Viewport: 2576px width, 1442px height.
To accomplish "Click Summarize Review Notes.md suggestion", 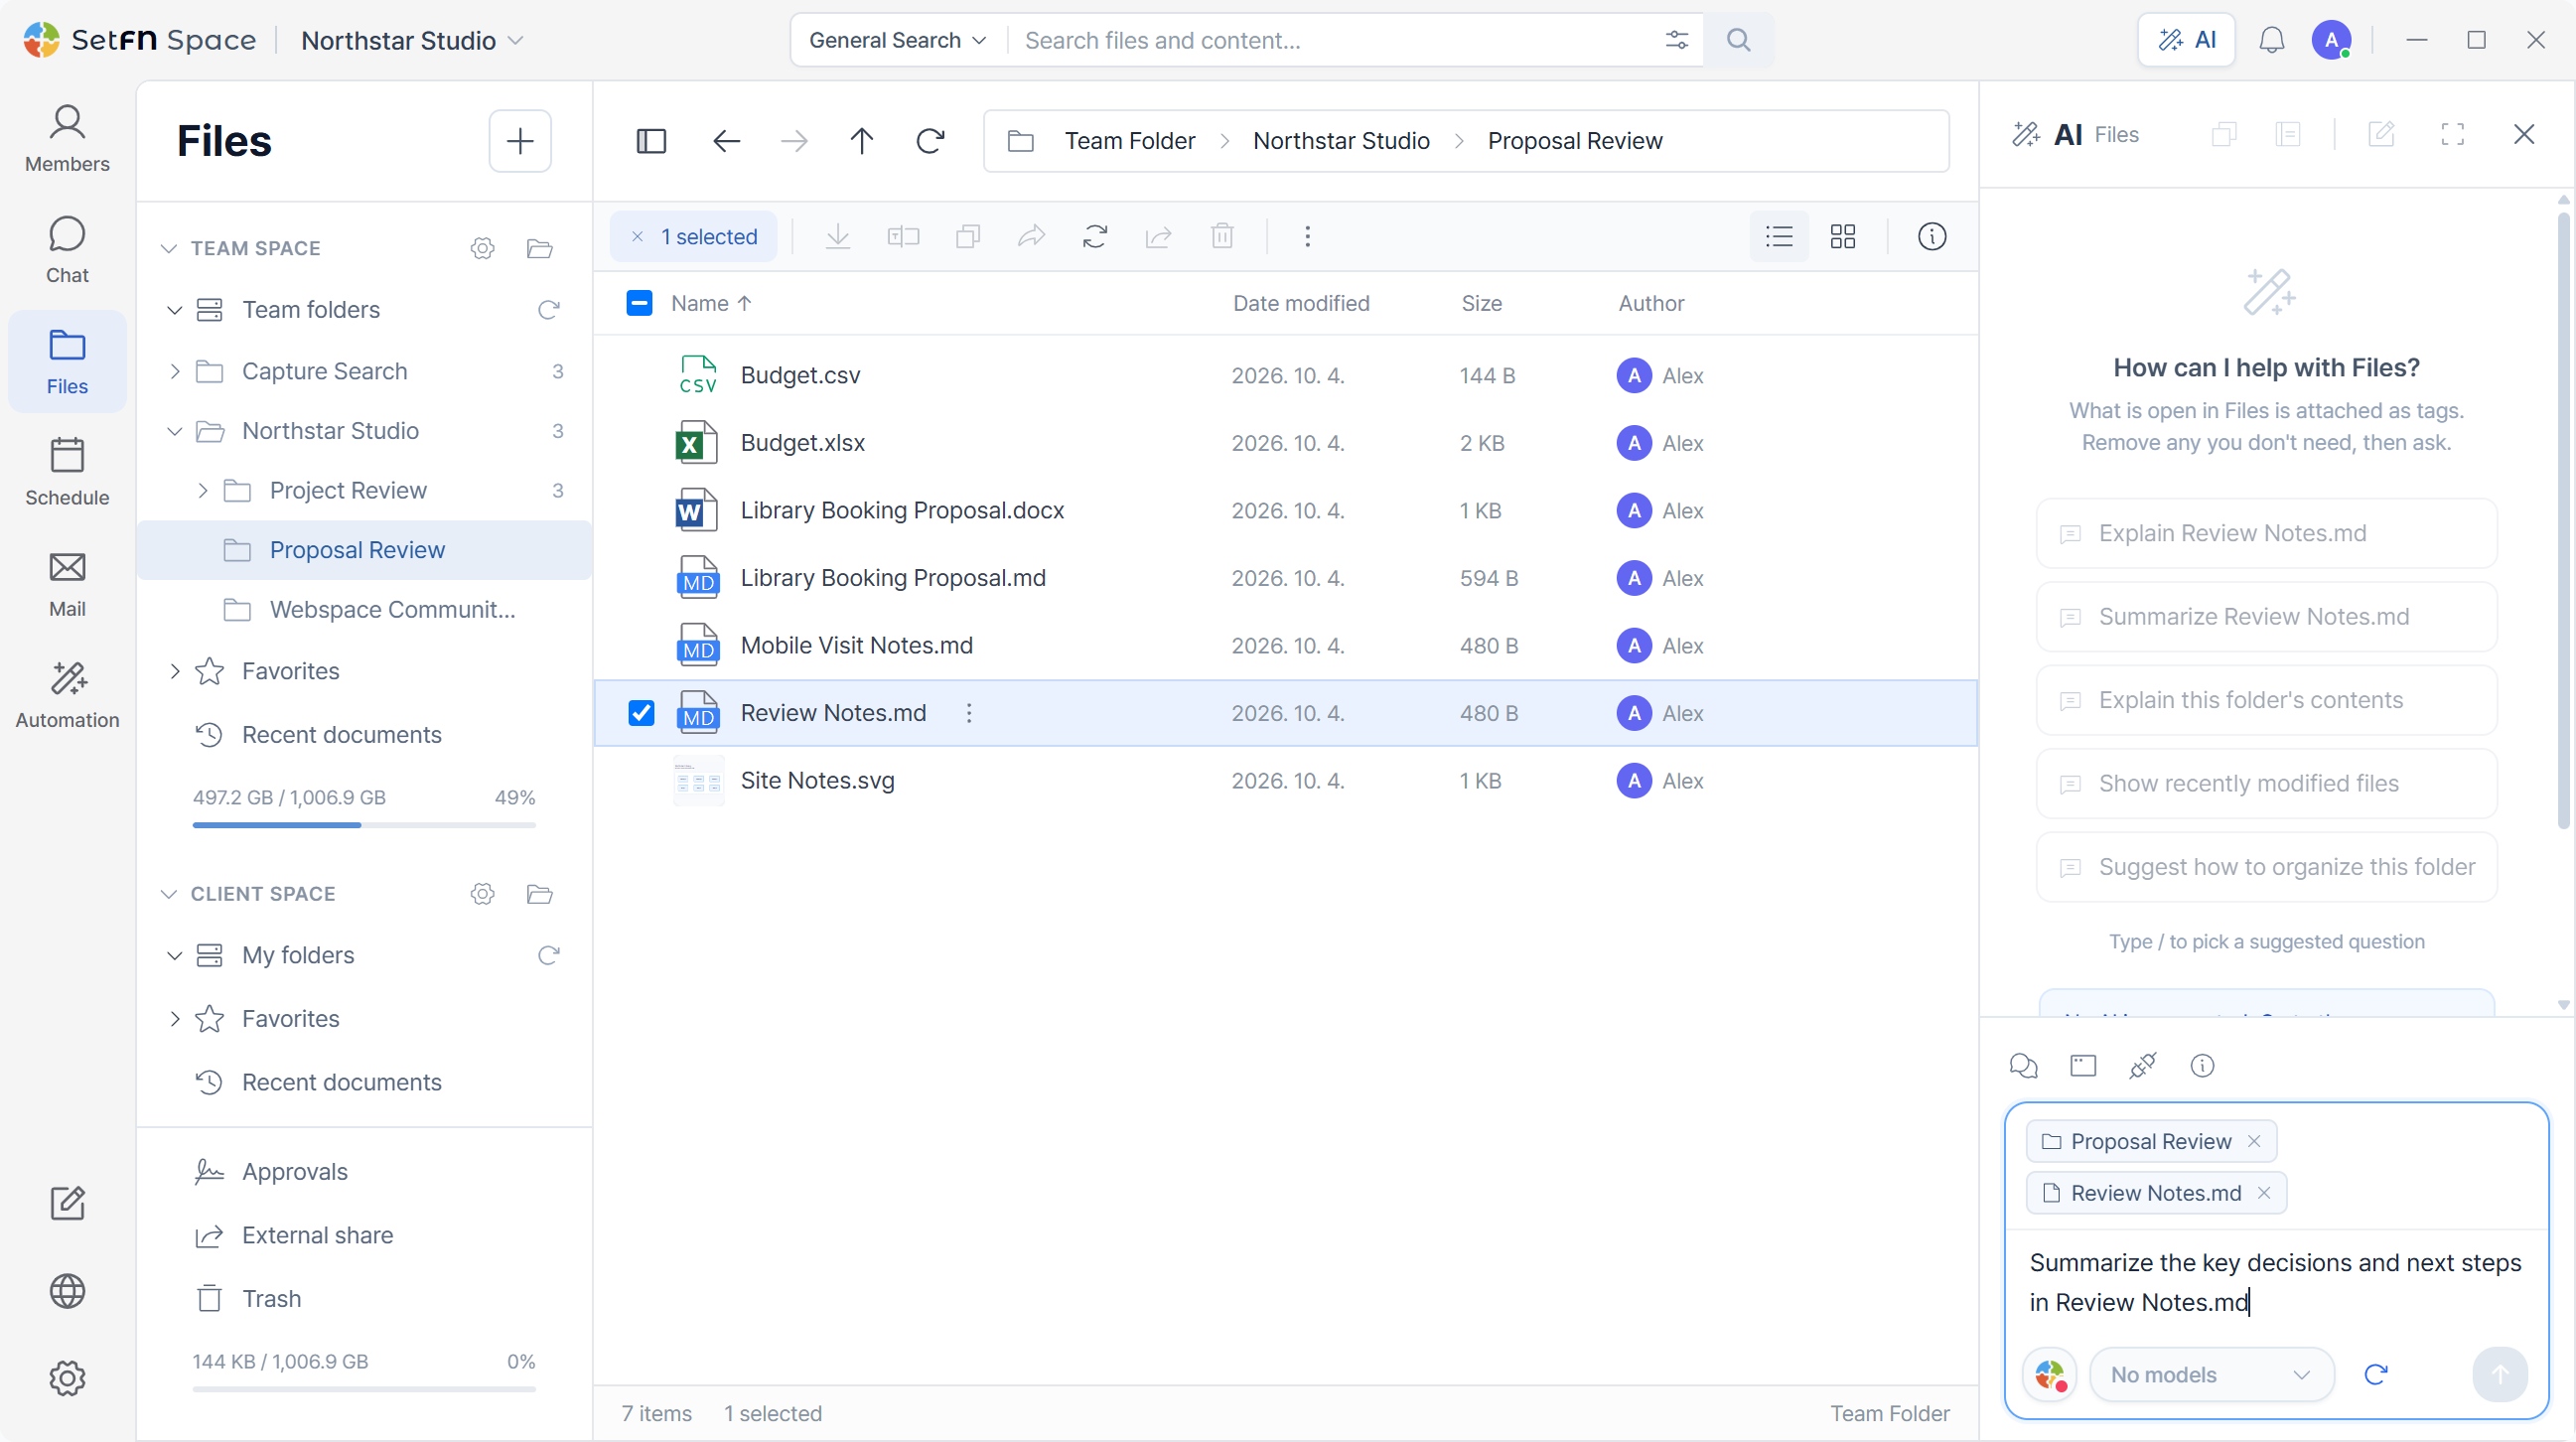I will [2266, 616].
